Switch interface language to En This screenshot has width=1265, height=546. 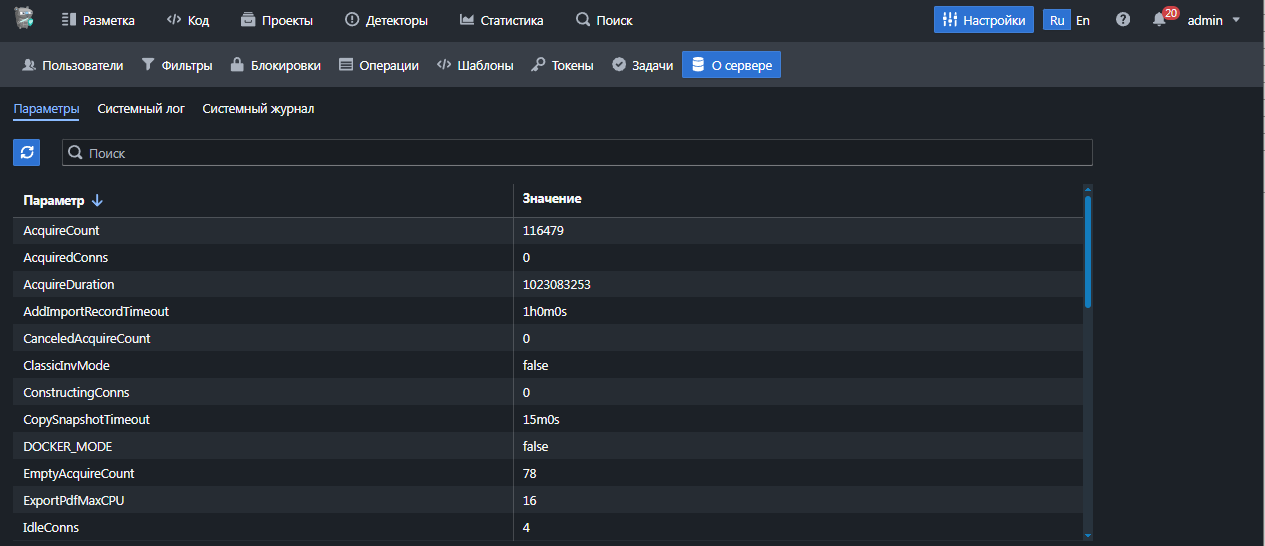pyautogui.click(x=1083, y=20)
